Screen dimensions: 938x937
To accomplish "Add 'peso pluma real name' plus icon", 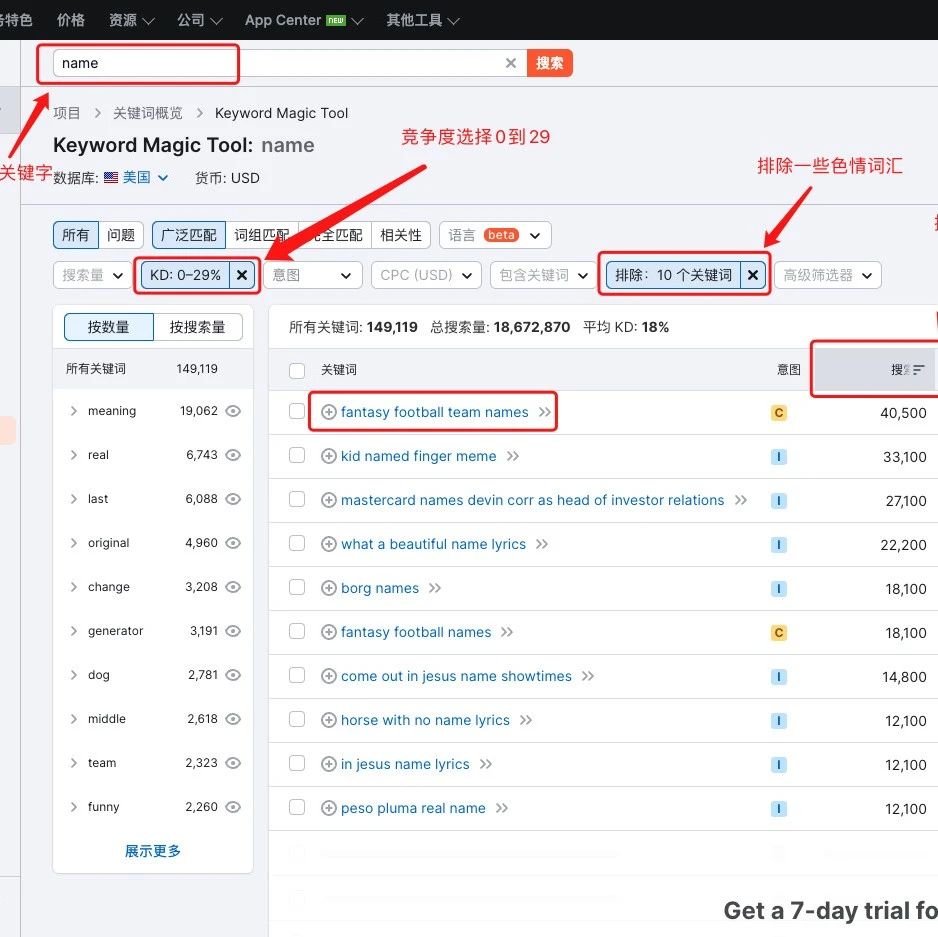I will click(328, 808).
